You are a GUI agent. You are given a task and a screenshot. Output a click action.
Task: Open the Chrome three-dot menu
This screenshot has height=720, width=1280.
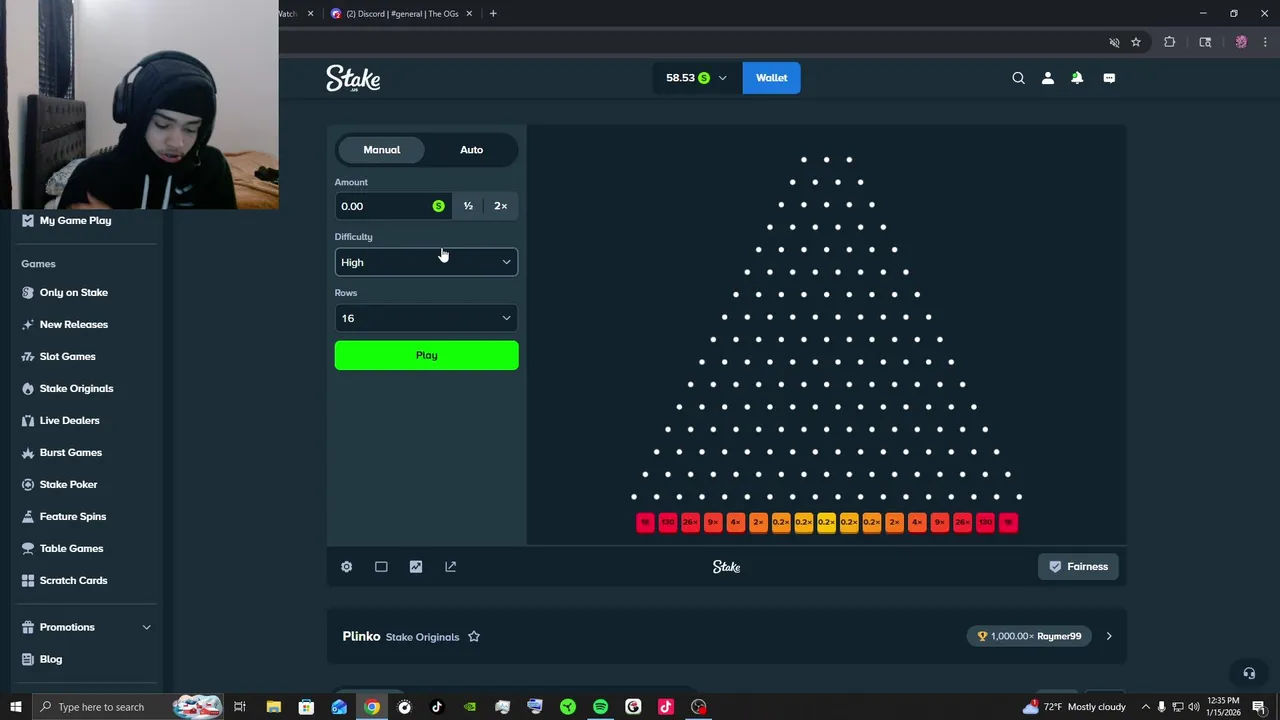click(1264, 42)
